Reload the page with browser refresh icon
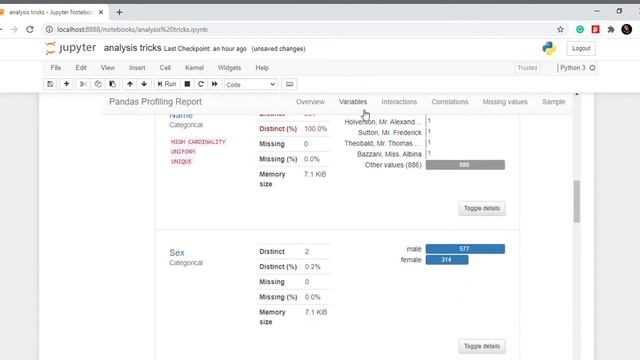The image size is (640, 360). (x=30, y=29)
